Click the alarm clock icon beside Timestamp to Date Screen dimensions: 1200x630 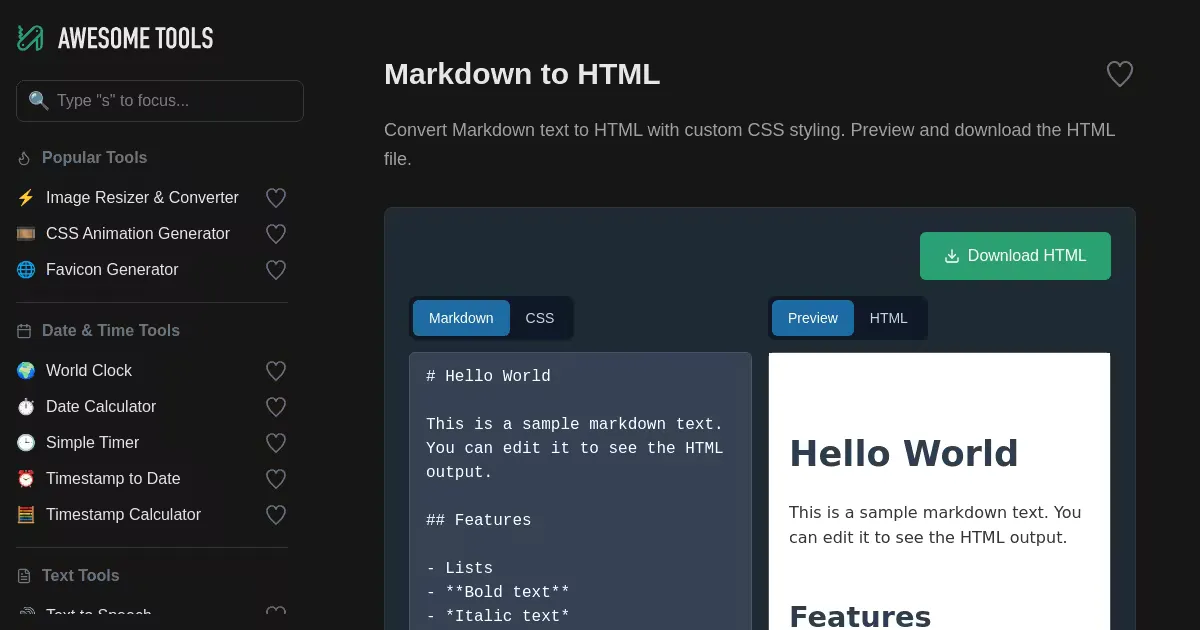pos(26,479)
